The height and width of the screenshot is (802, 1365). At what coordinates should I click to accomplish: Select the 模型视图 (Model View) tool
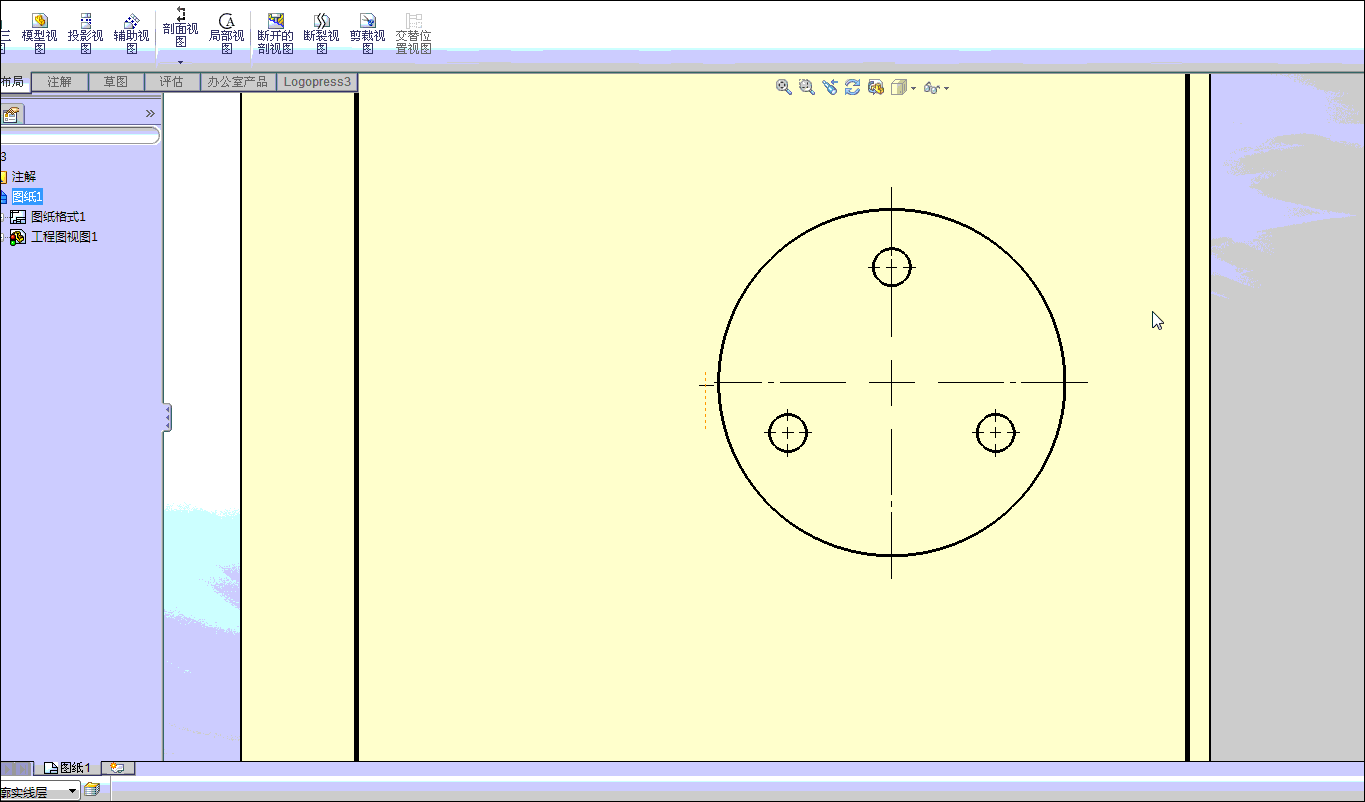pyautogui.click(x=40, y=33)
